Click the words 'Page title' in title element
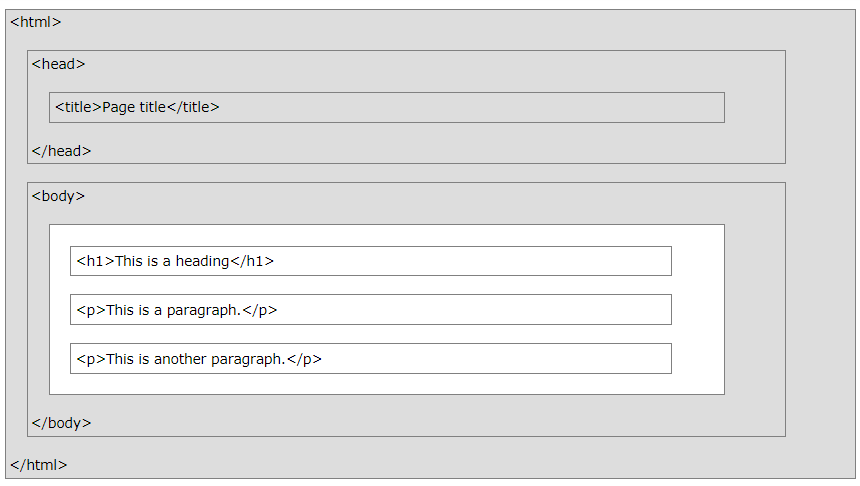This screenshot has width=860, height=486. click(x=134, y=108)
